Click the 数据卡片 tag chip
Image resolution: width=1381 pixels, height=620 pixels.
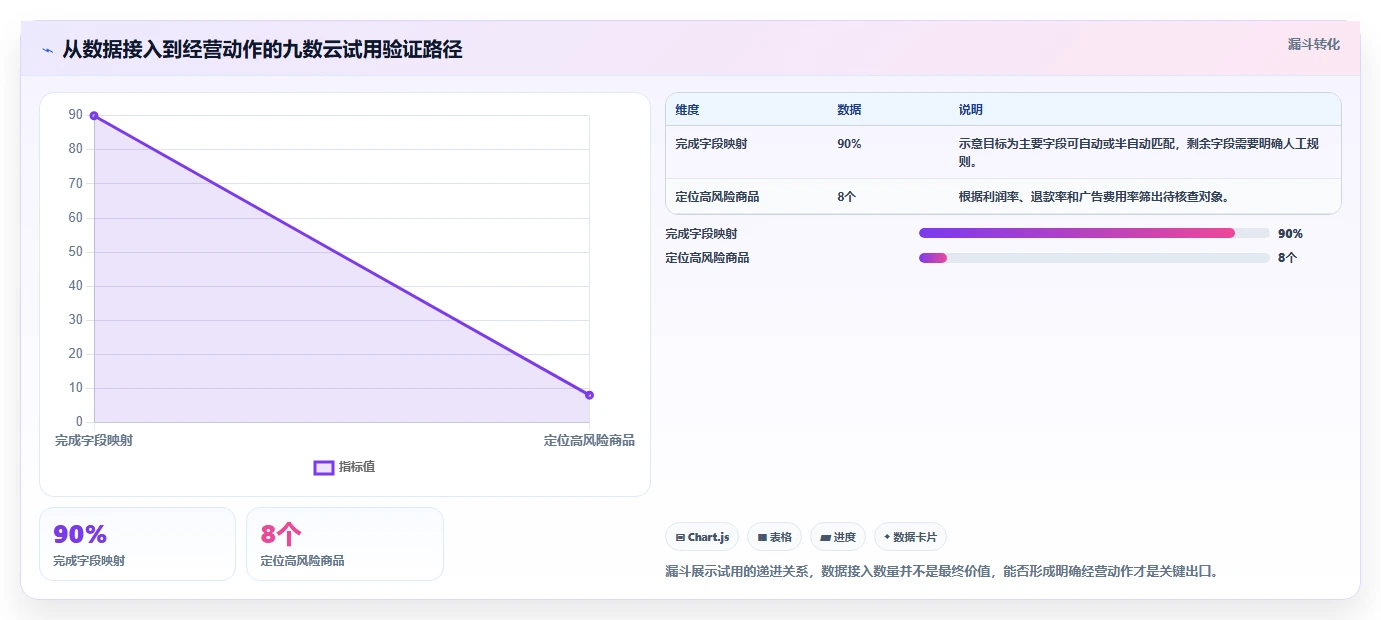[910, 537]
